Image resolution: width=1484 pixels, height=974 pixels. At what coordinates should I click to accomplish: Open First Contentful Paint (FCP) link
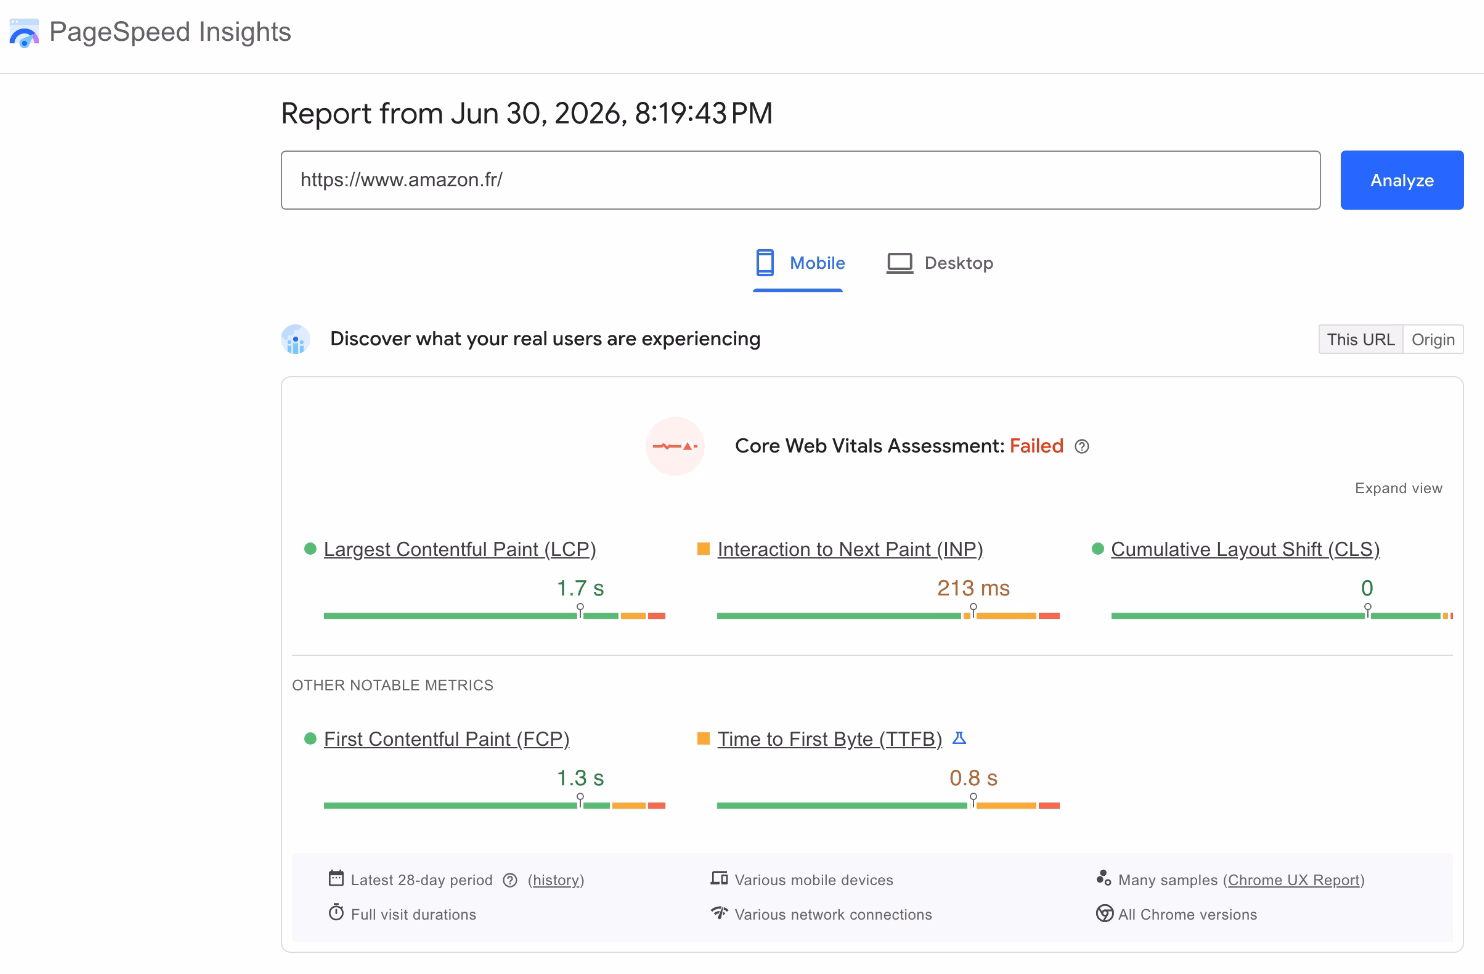coord(447,739)
